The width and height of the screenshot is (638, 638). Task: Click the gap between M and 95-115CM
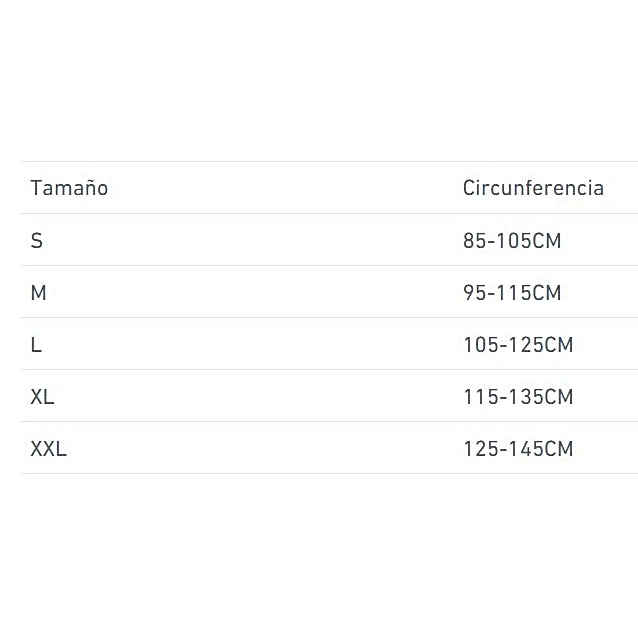(250, 293)
